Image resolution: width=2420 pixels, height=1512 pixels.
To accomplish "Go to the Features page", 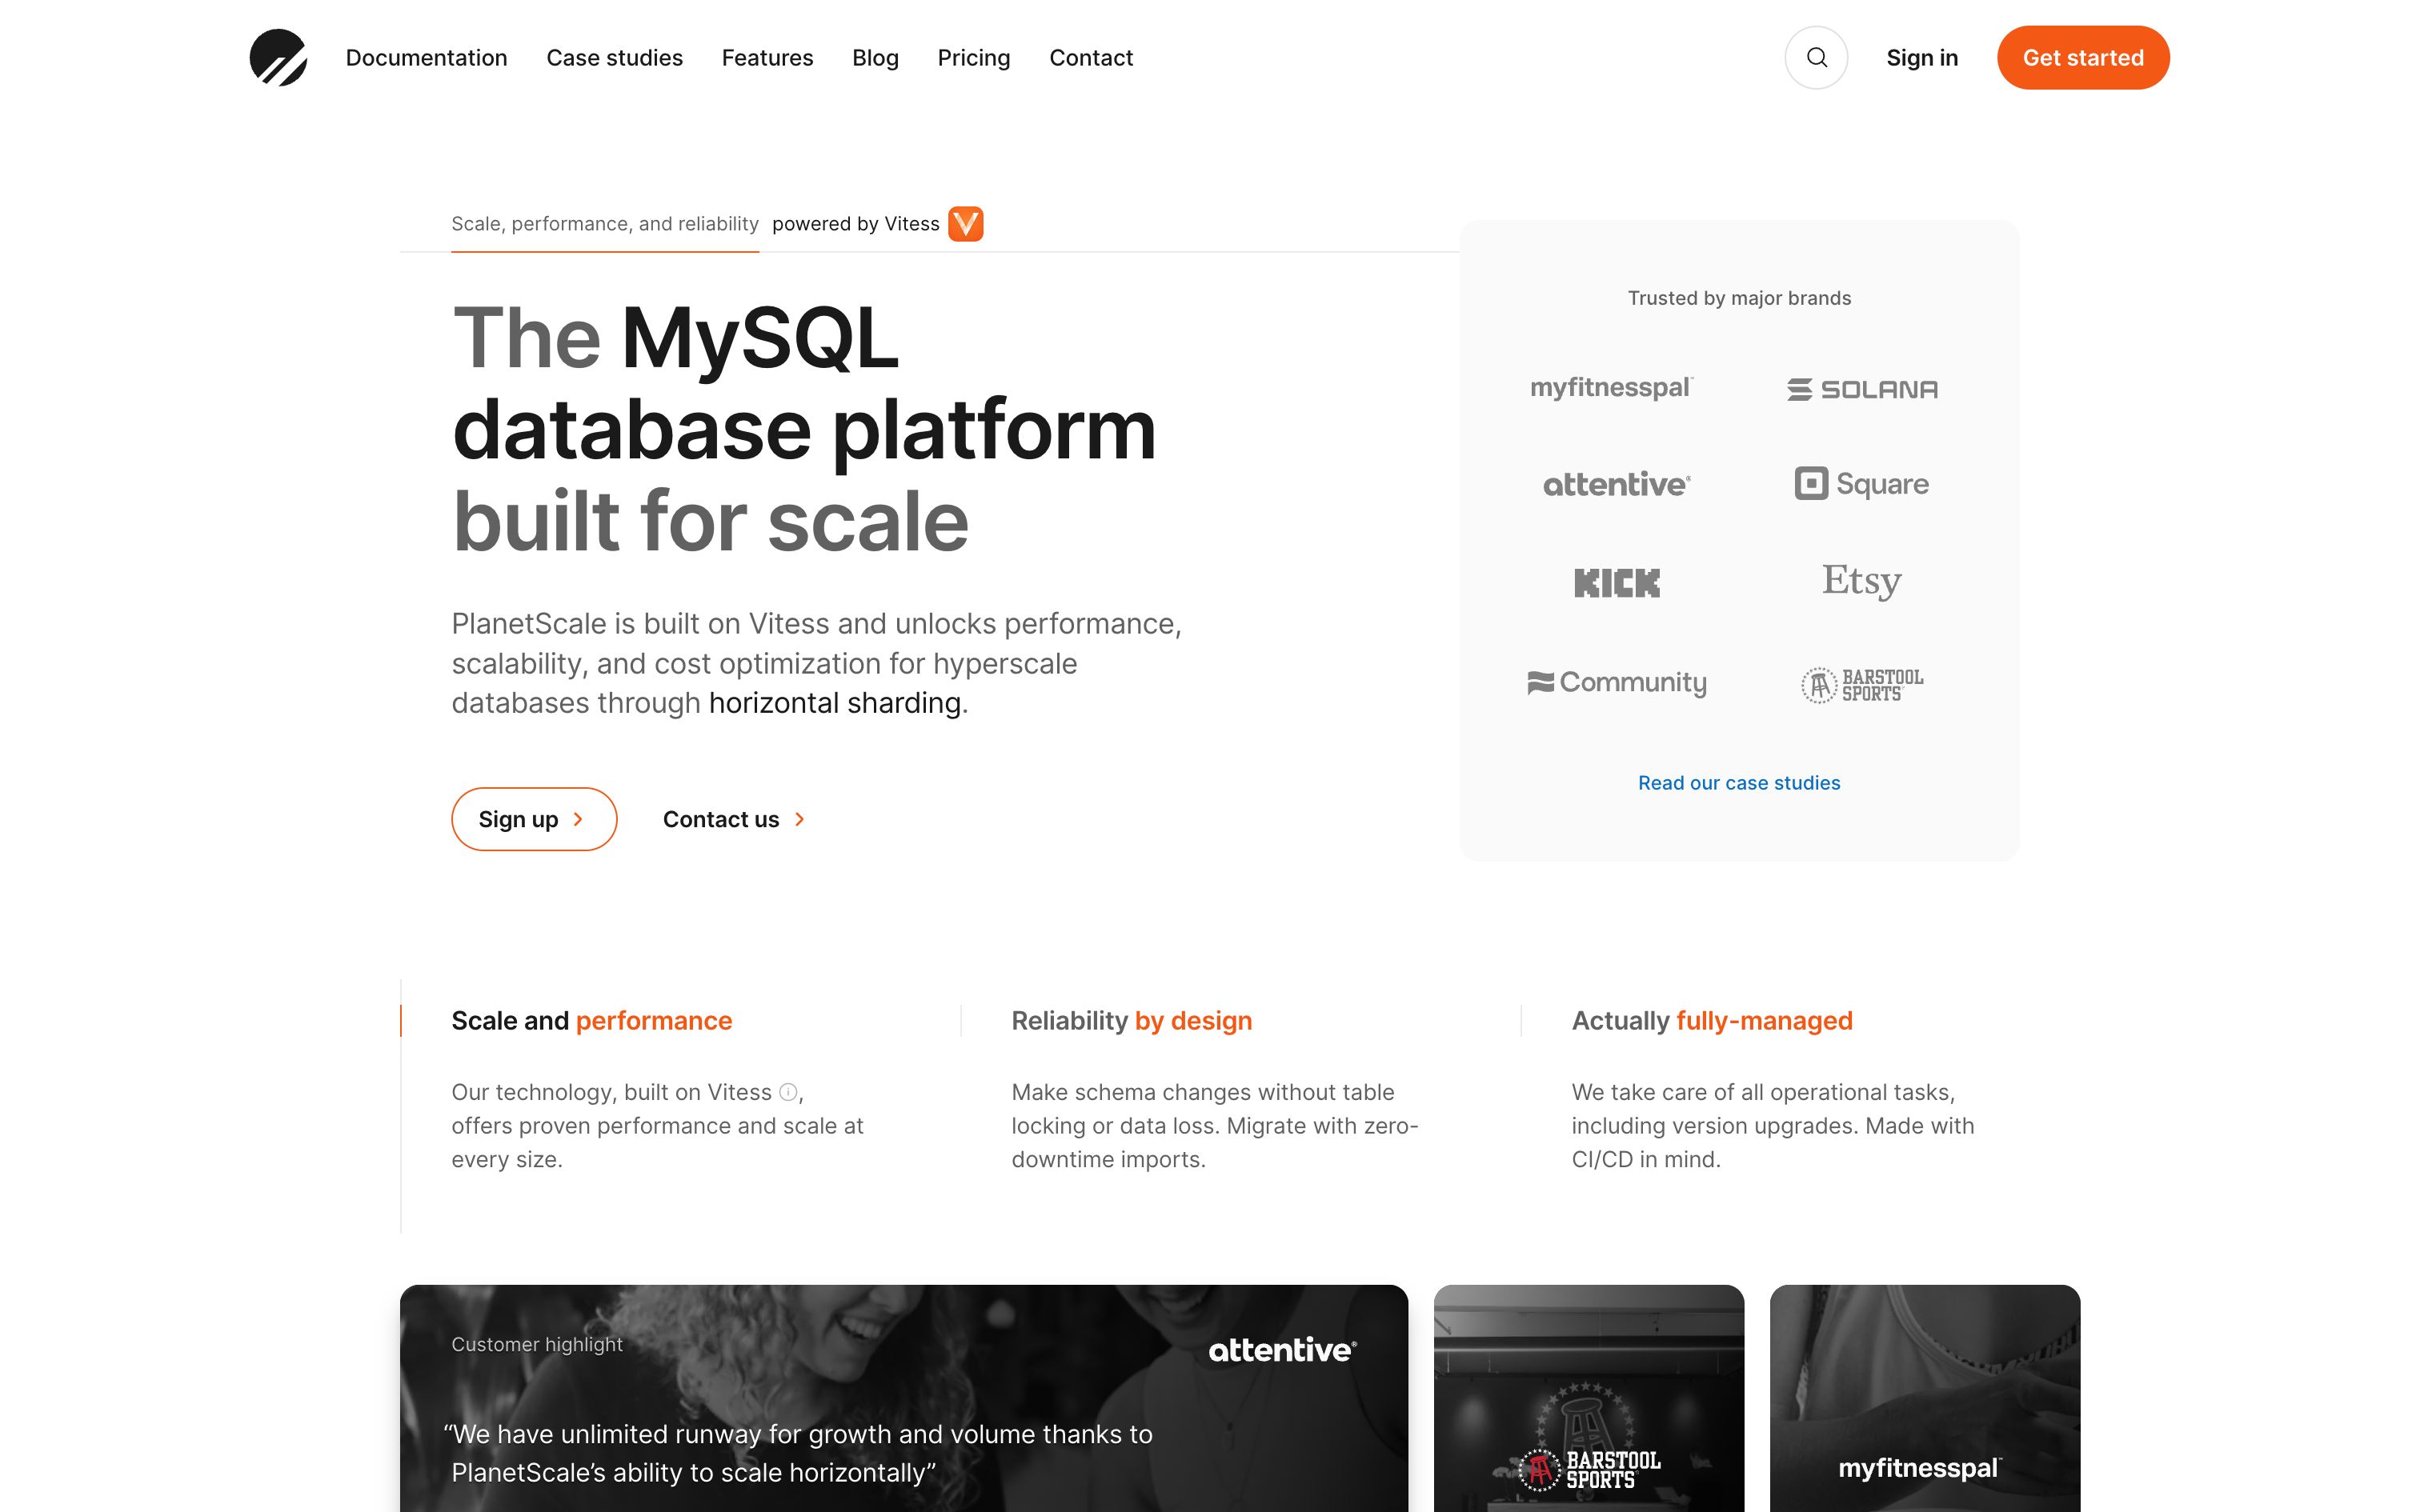I will (767, 58).
